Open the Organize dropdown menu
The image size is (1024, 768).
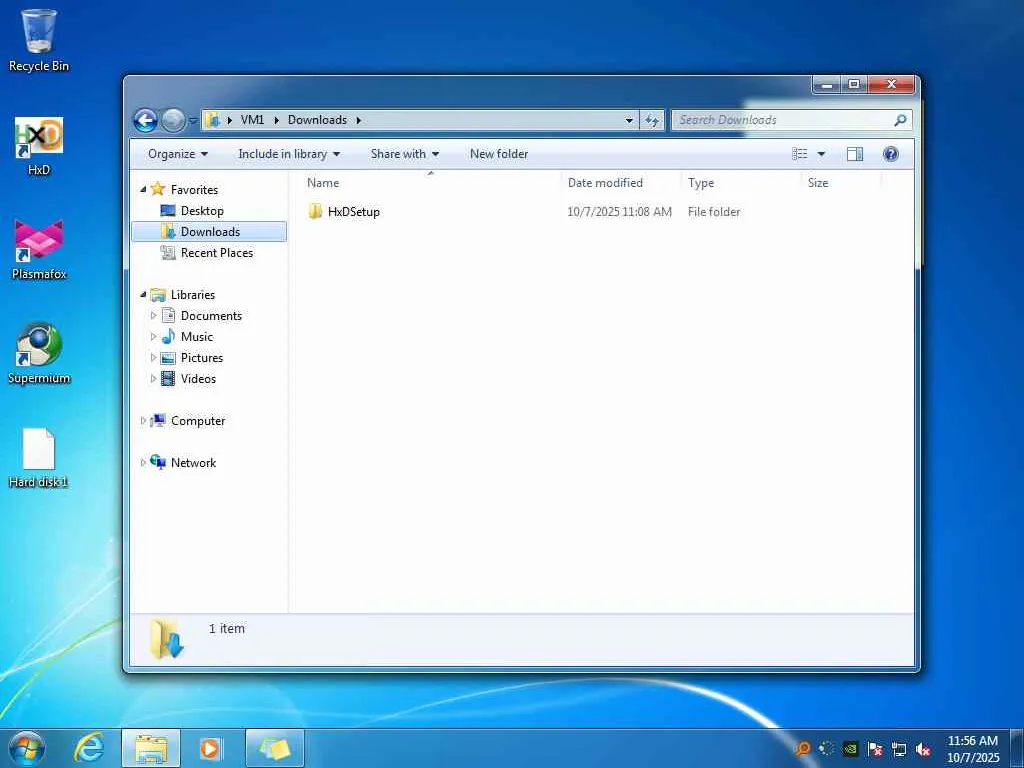[x=178, y=154]
